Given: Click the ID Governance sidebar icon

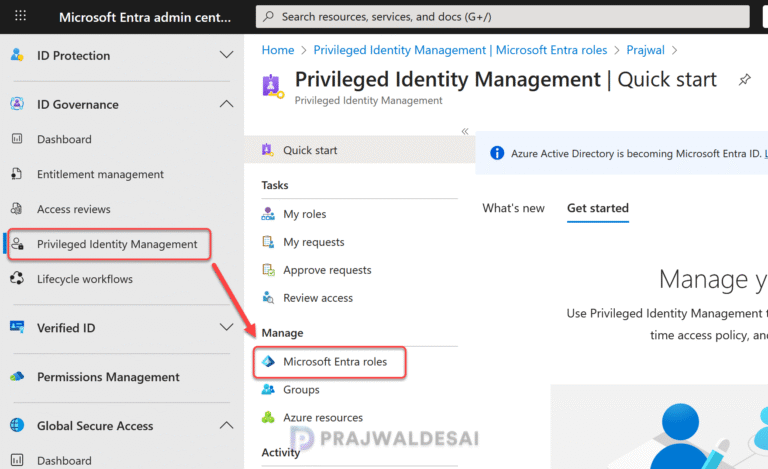Looking at the screenshot, I should point(17,104).
